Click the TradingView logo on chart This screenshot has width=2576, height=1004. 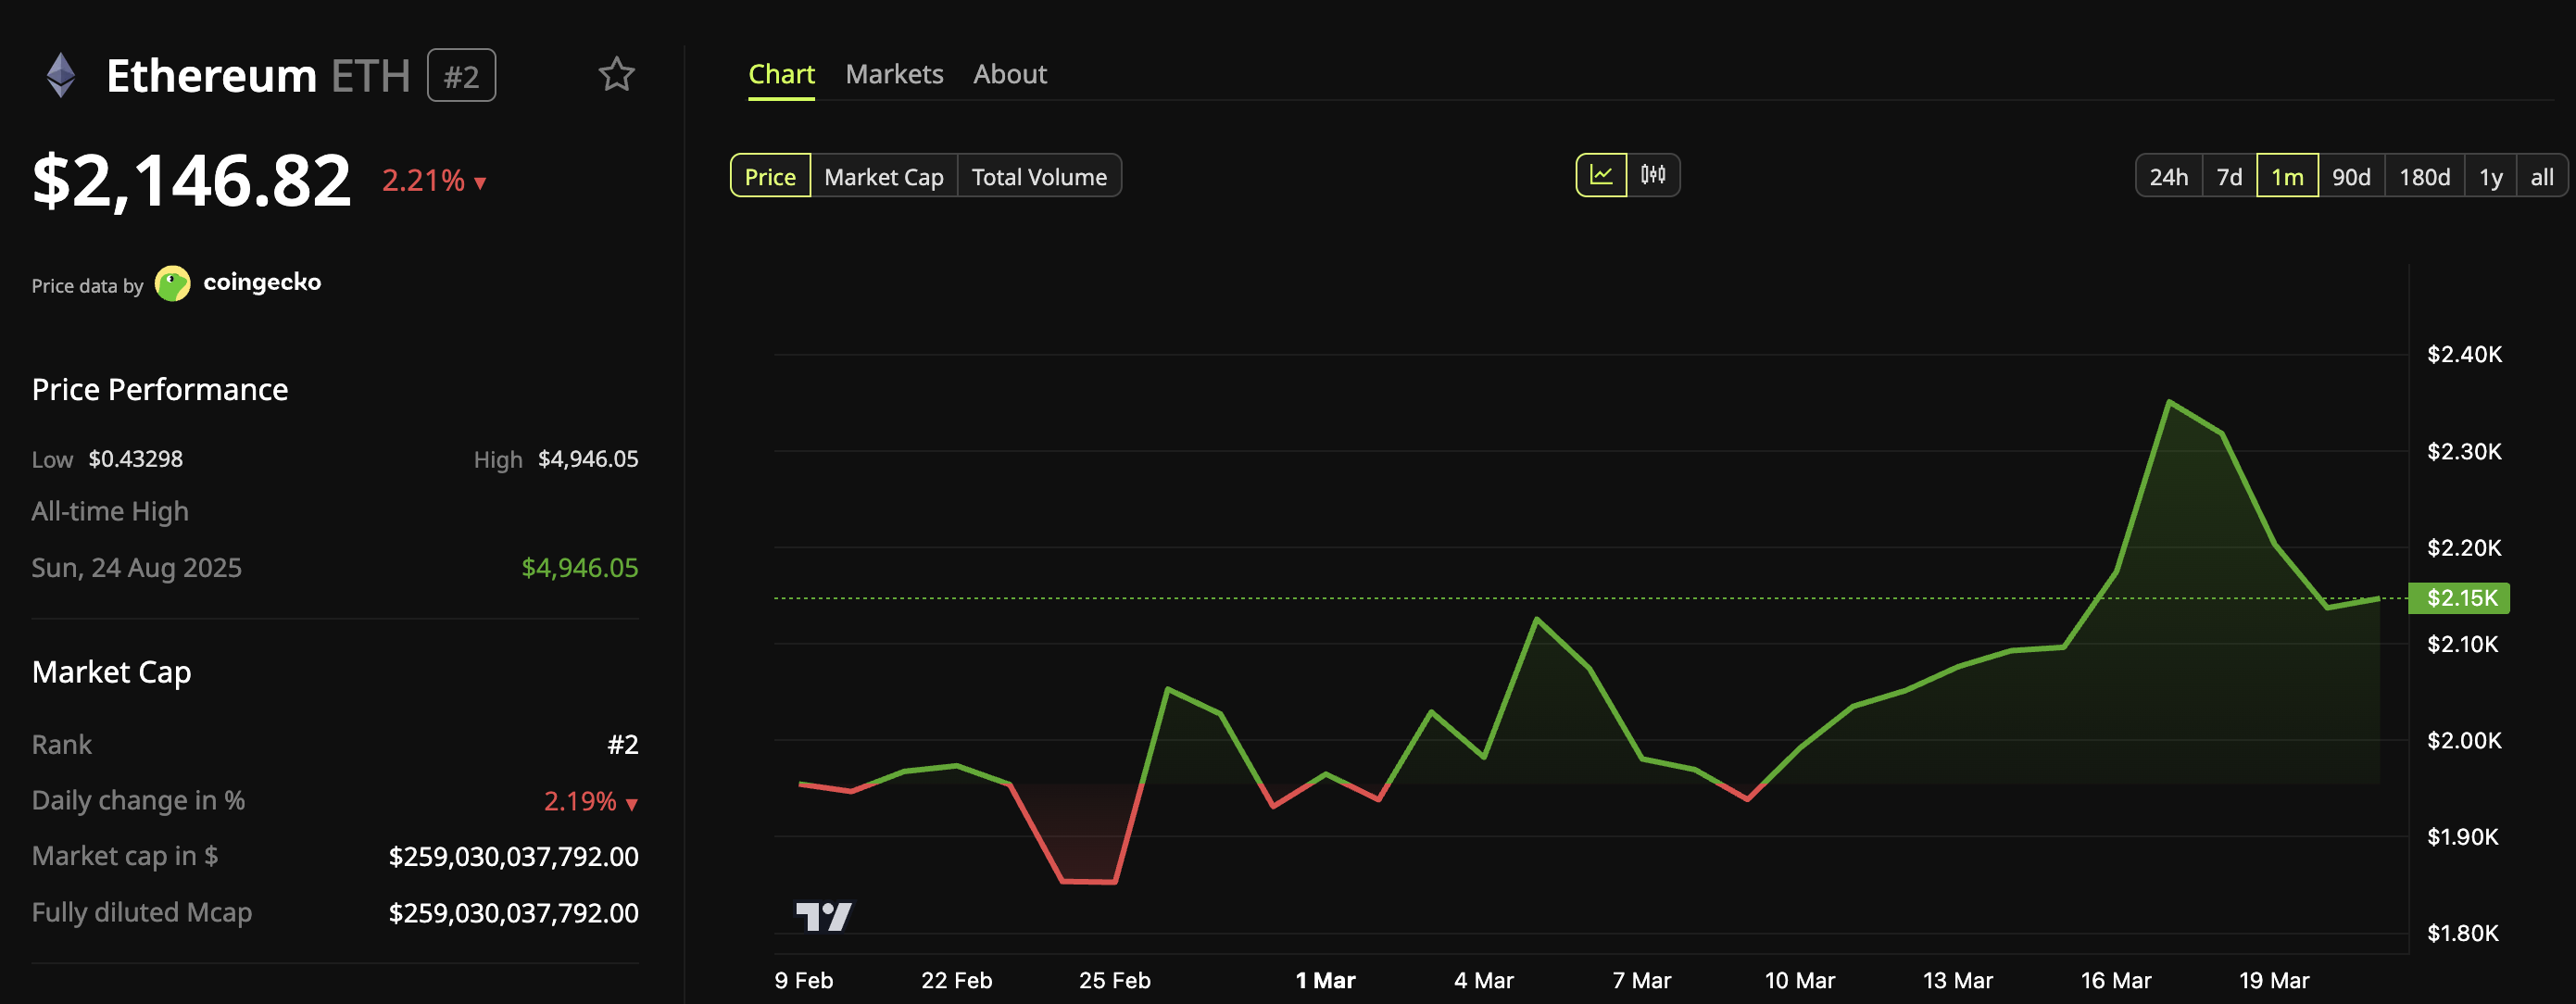(x=823, y=915)
